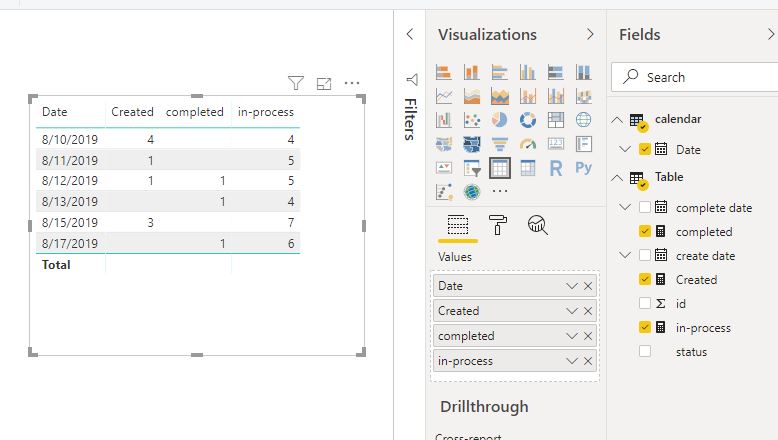This screenshot has height=440, width=778.
Task: Select the scatter chart visualization
Action: pos(471,120)
